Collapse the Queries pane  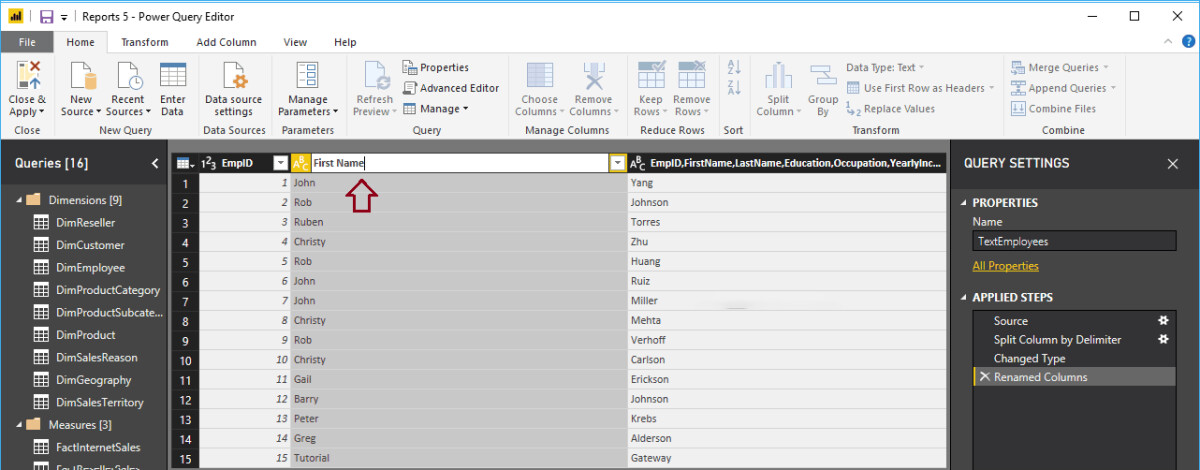click(155, 163)
